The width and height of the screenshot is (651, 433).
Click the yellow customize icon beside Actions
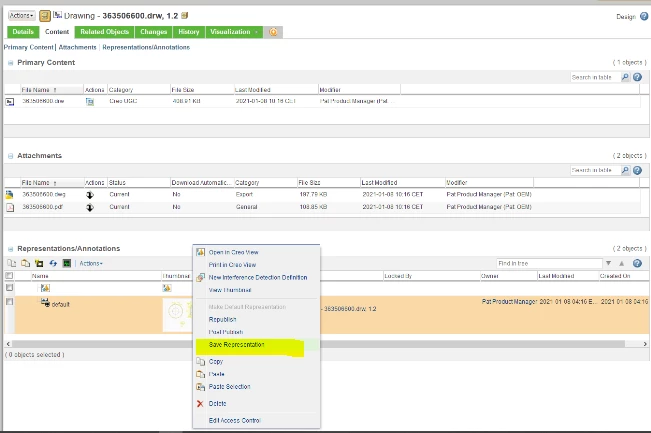45,16
